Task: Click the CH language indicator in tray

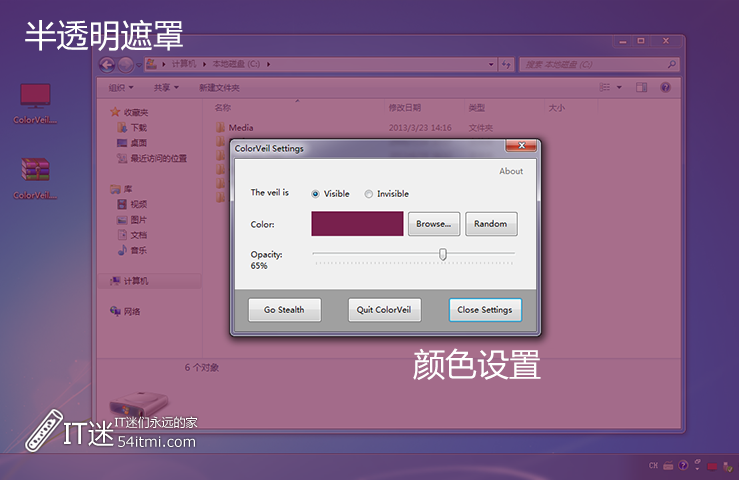Action: click(x=653, y=465)
